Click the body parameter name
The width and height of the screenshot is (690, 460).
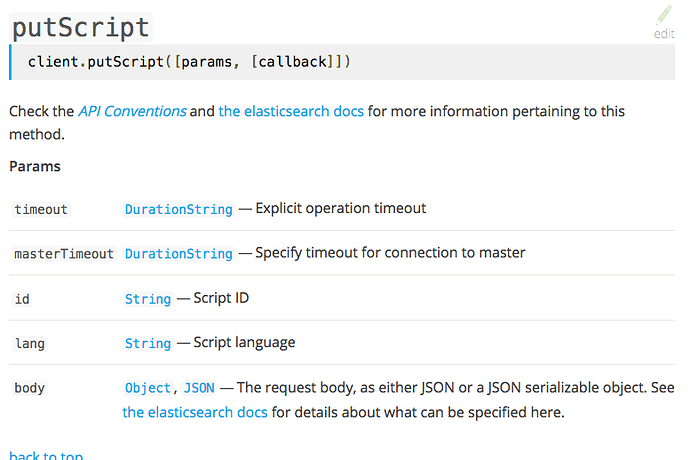(x=30, y=388)
